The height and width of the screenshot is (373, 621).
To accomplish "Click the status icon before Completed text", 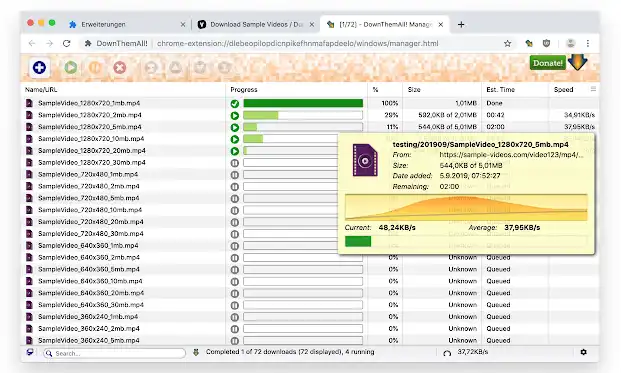I will [196, 352].
